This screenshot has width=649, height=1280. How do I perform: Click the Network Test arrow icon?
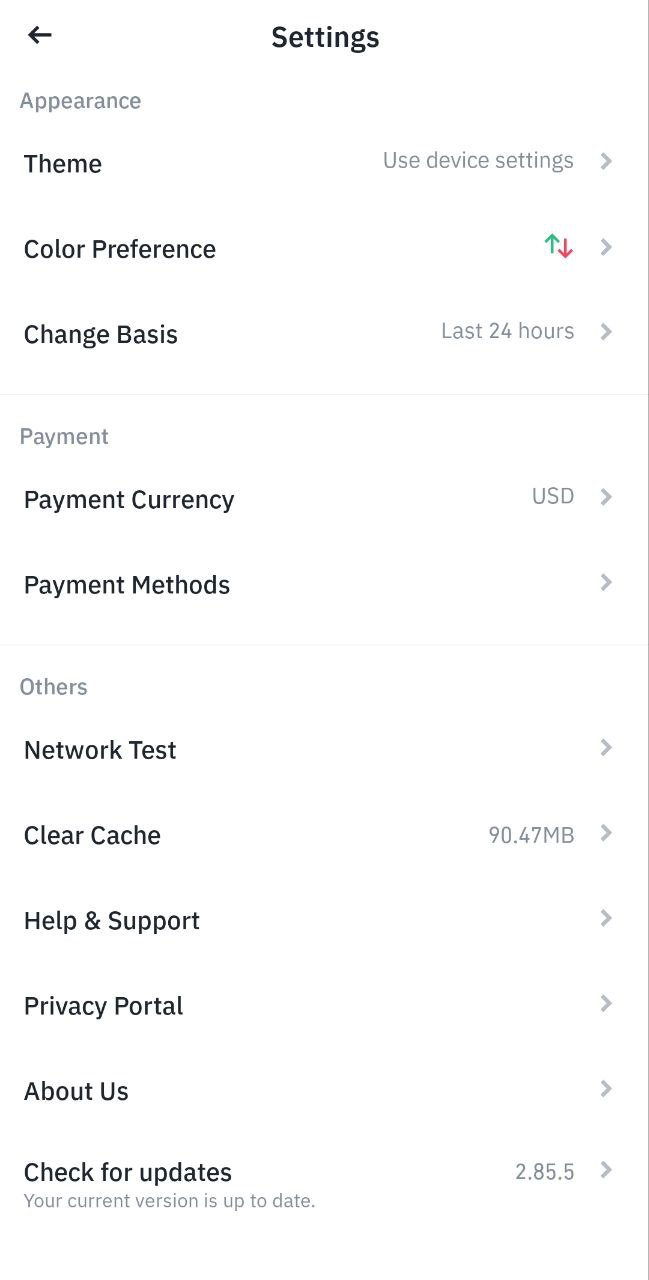[x=606, y=747]
